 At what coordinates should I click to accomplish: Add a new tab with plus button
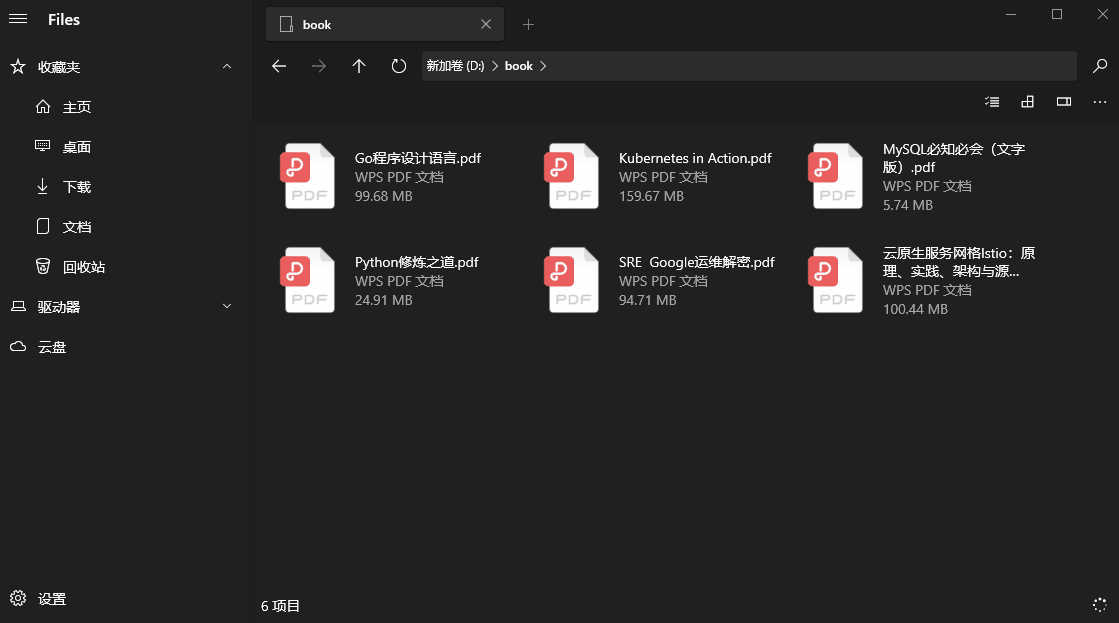[x=528, y=25]
